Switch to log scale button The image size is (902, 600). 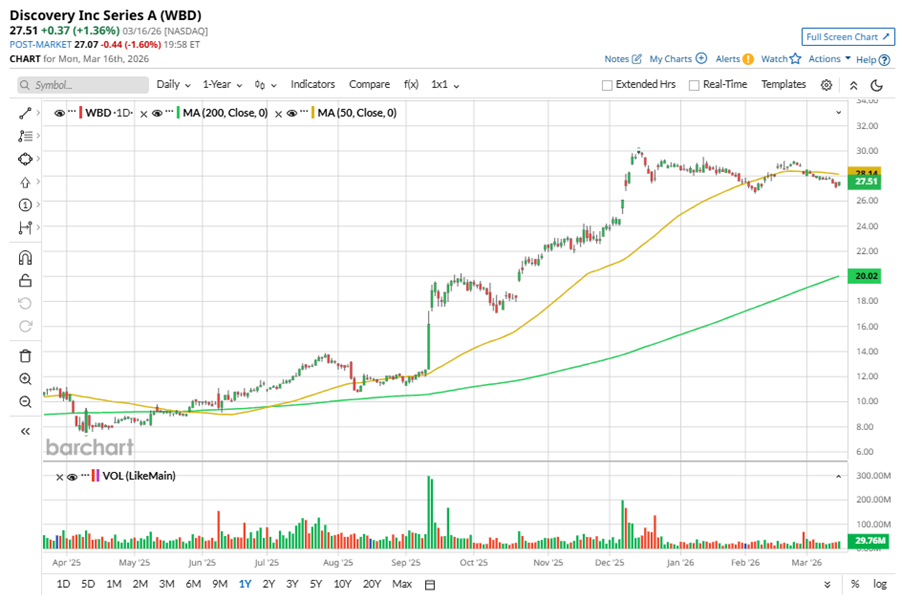(880, 584)
